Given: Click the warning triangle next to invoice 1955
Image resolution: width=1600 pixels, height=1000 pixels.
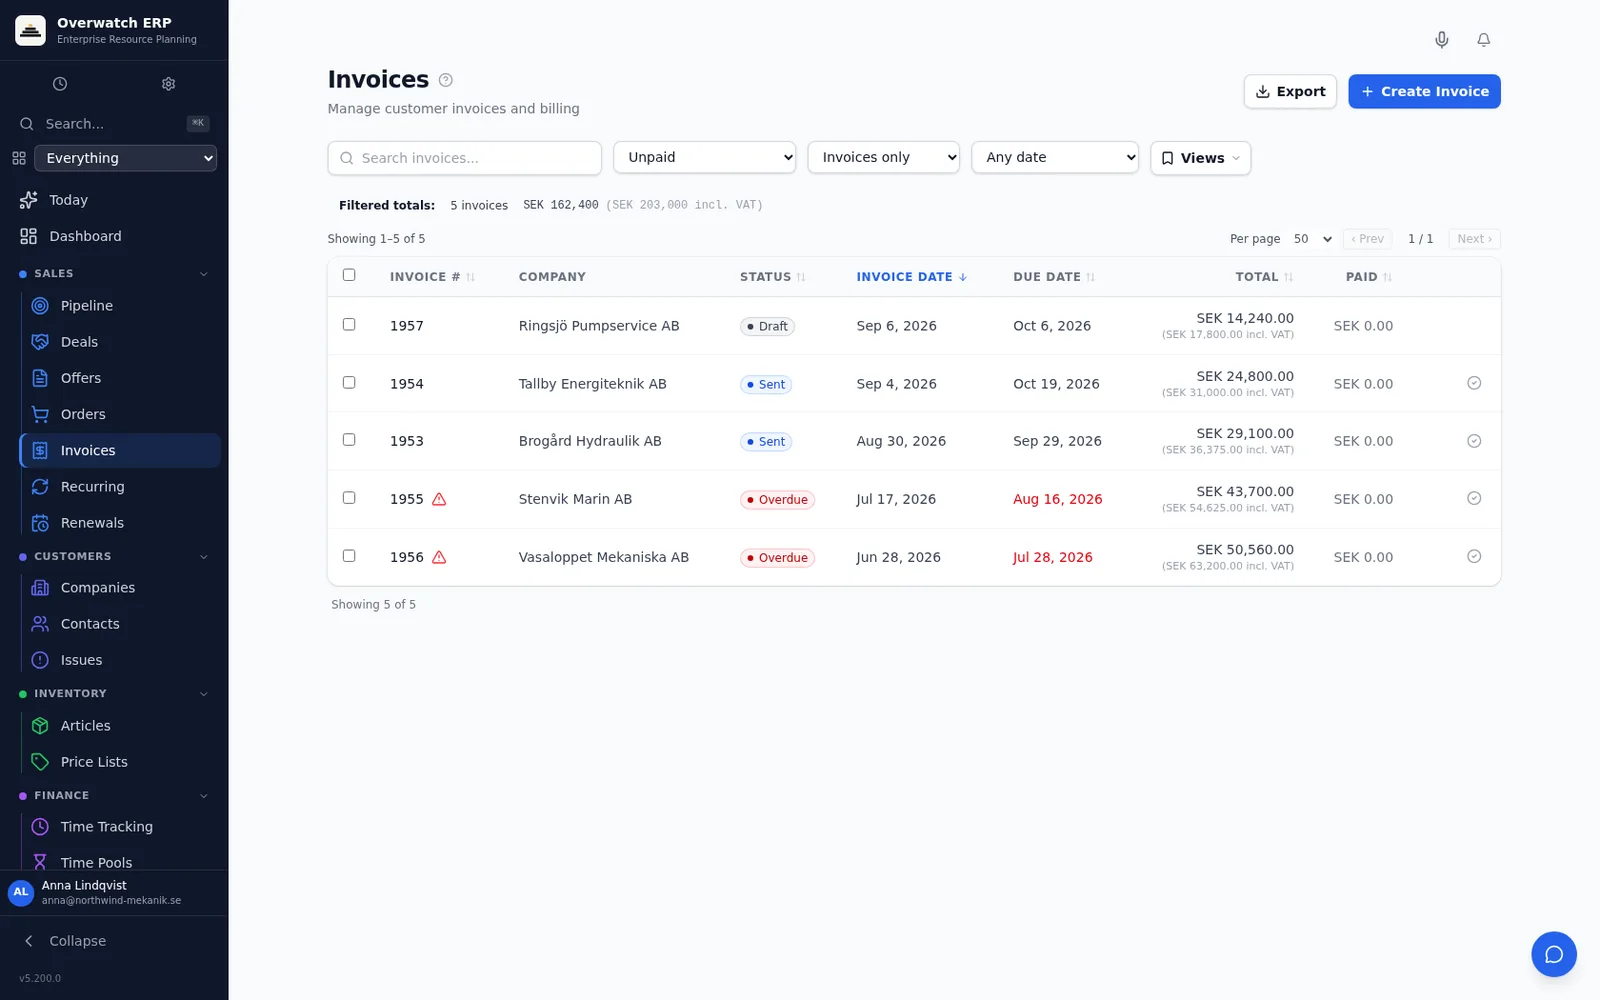Looking at the screenshot, I should [x=439, y=499].
